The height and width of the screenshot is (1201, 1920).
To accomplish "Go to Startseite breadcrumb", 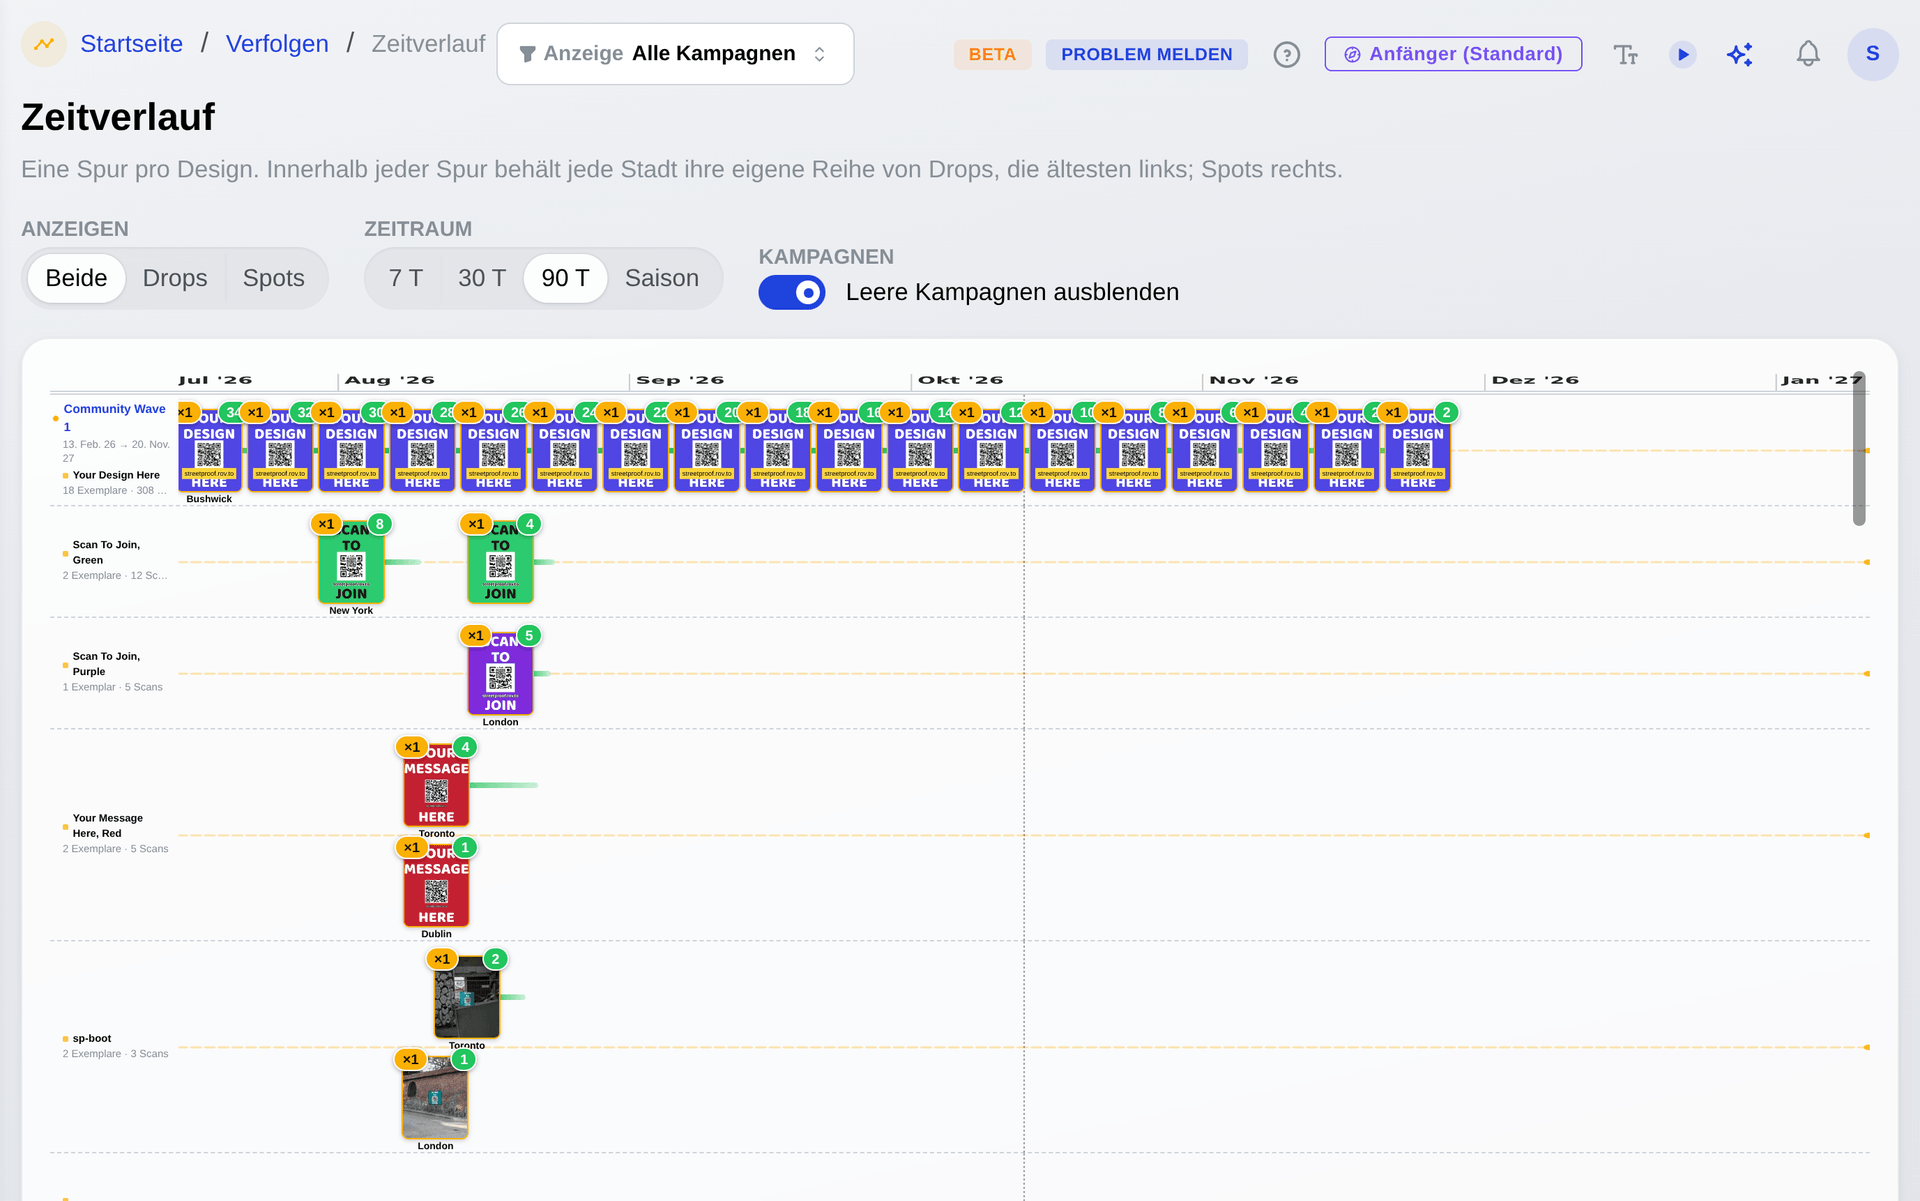I will point(131,44).
